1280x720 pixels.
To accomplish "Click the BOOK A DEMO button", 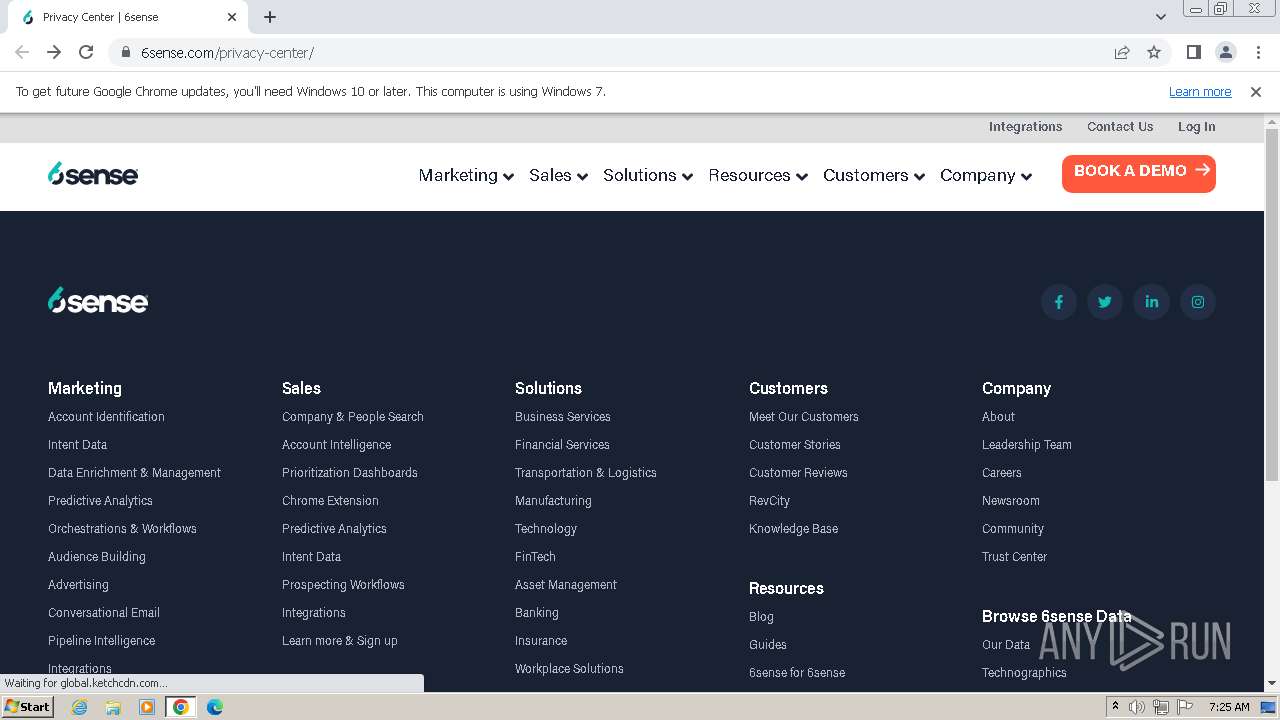I will coord(1139,173).
